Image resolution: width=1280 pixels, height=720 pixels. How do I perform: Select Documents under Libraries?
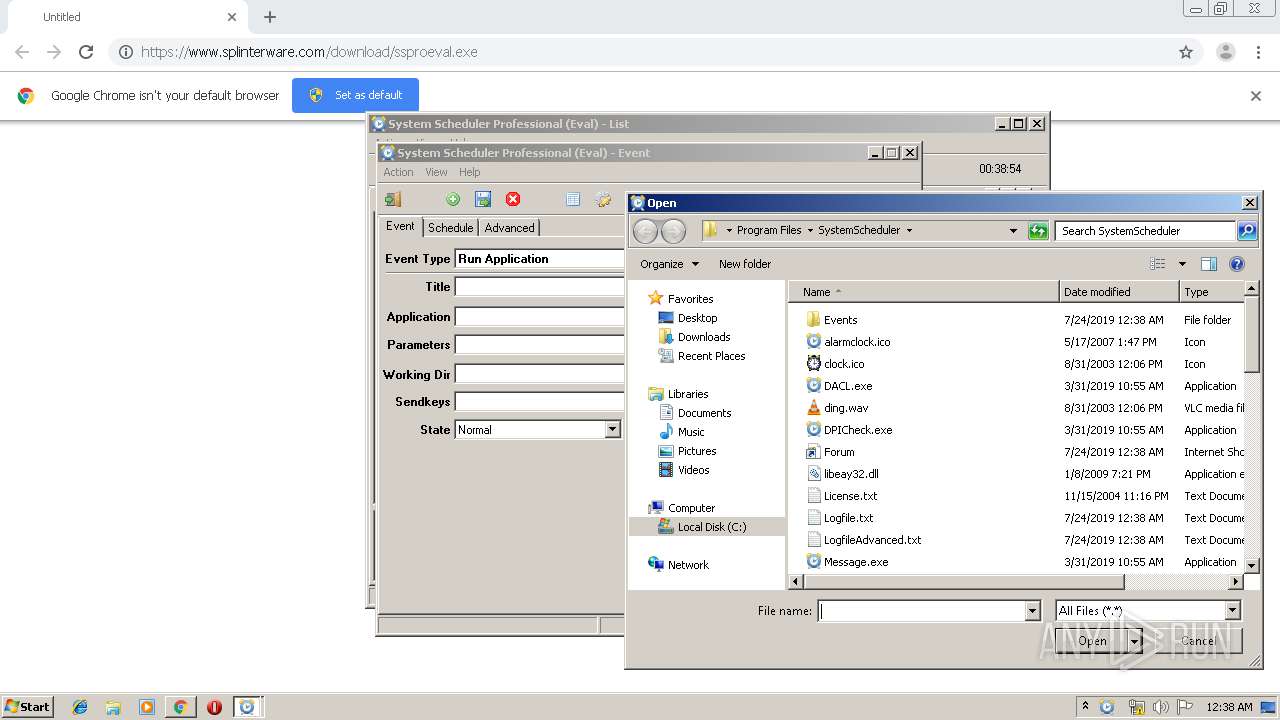pos(704,413)
